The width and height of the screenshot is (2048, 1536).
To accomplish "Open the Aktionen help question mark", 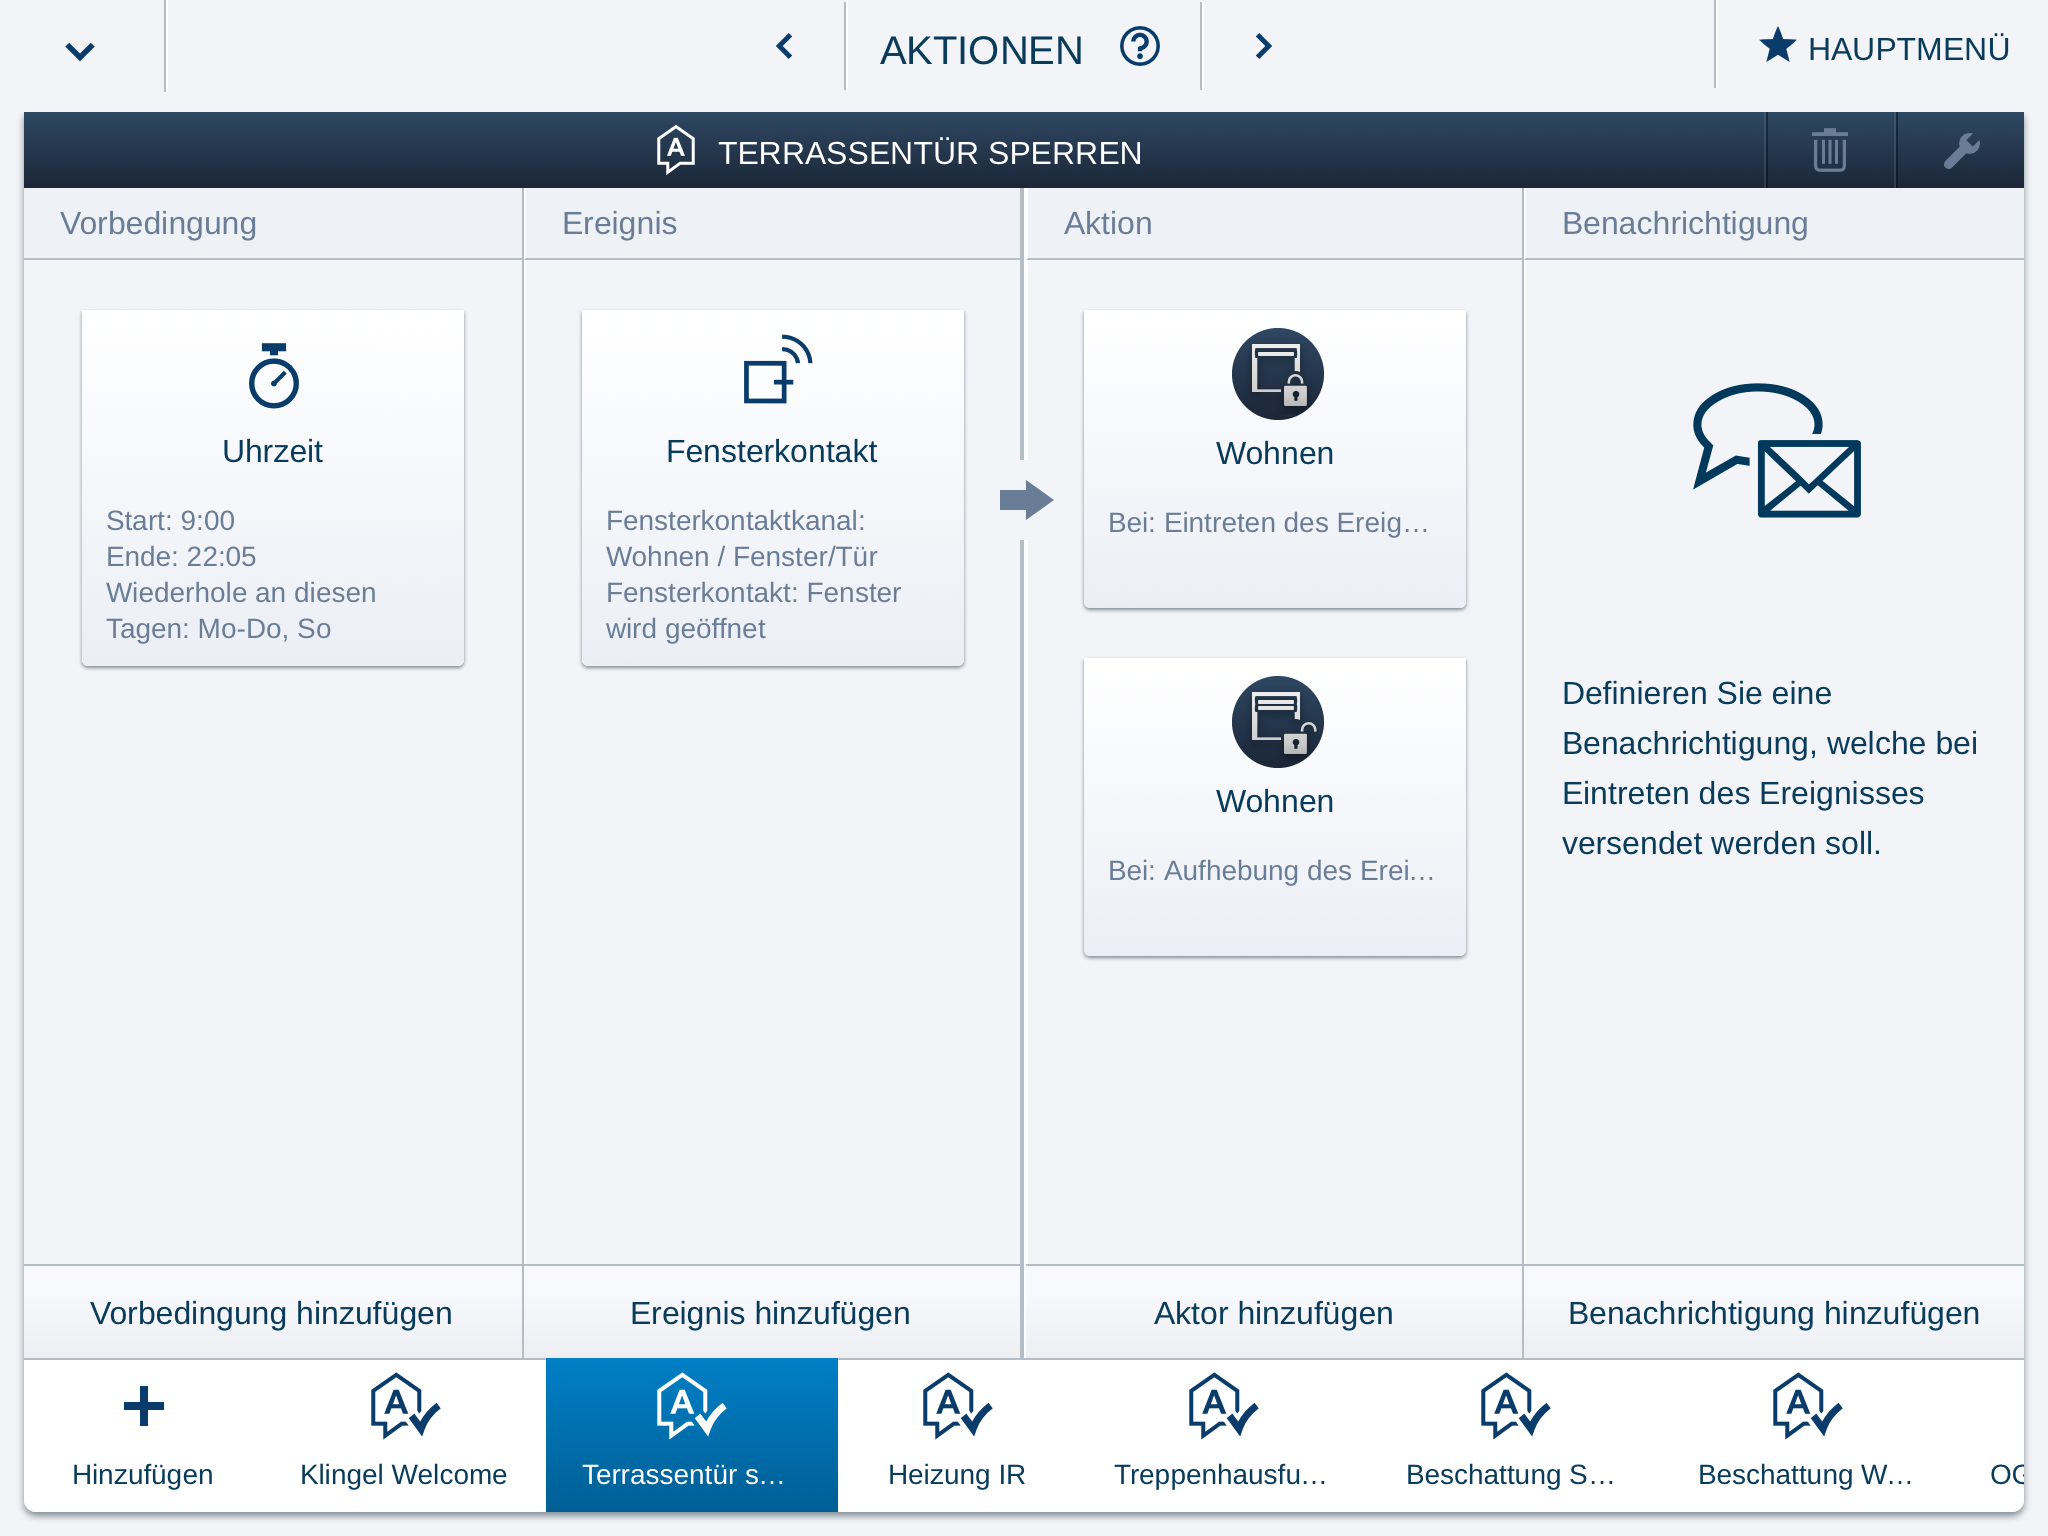I will 1140,47.
